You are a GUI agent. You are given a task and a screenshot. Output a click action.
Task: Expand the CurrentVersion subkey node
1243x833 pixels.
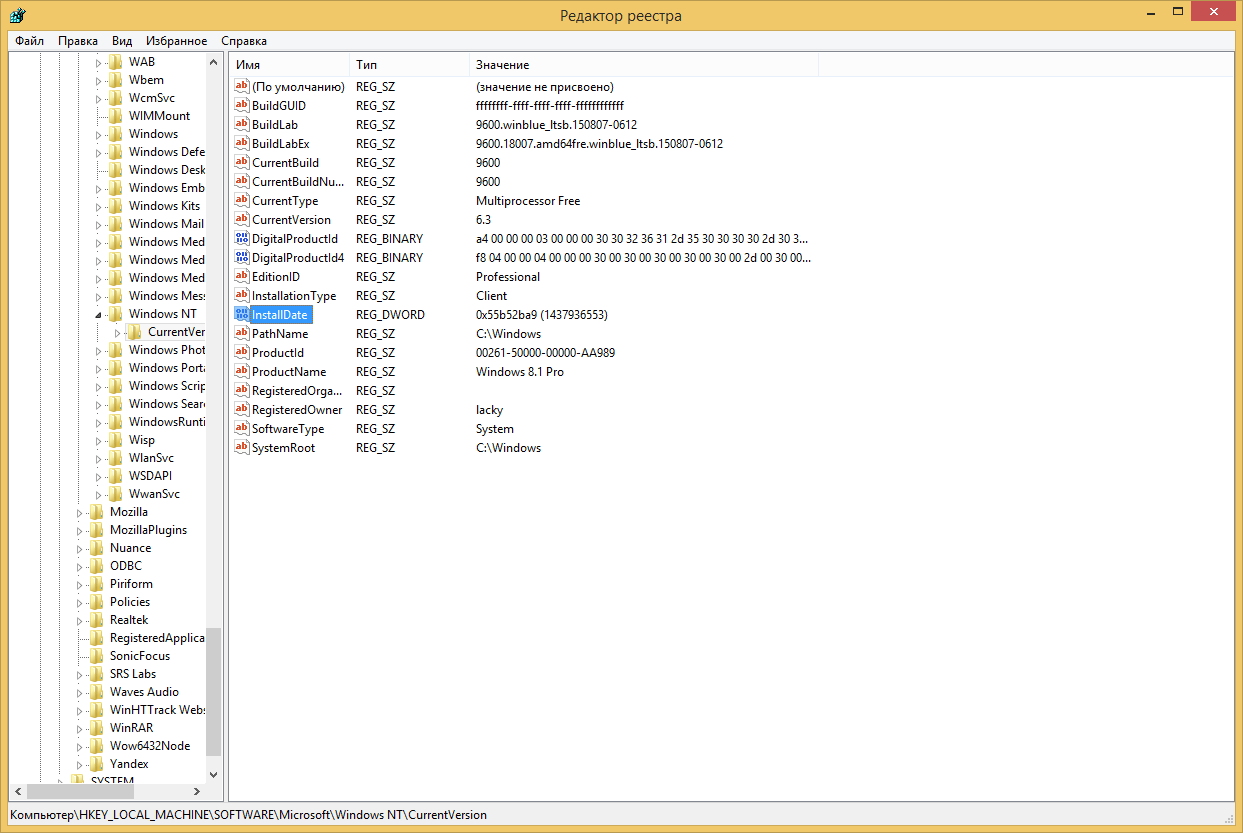point(118,332)
